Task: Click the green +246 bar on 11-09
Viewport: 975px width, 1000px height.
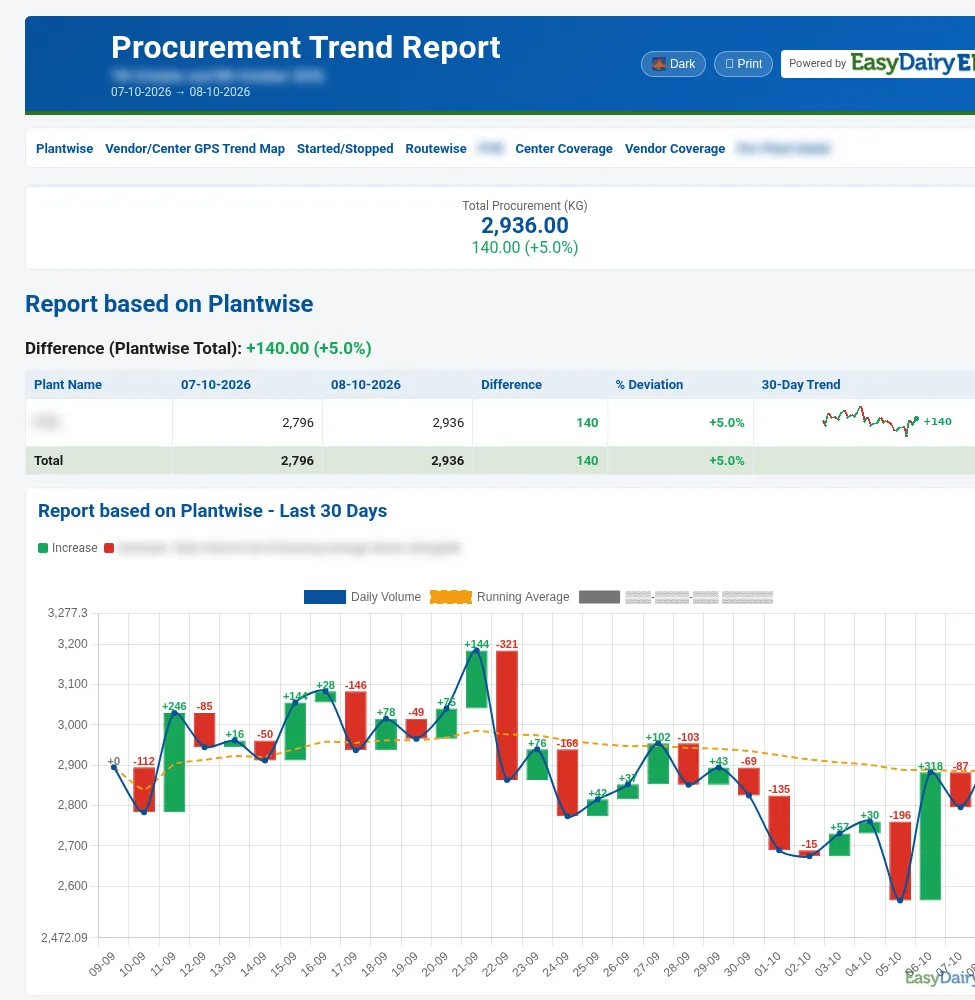Action: pos(174,762)
